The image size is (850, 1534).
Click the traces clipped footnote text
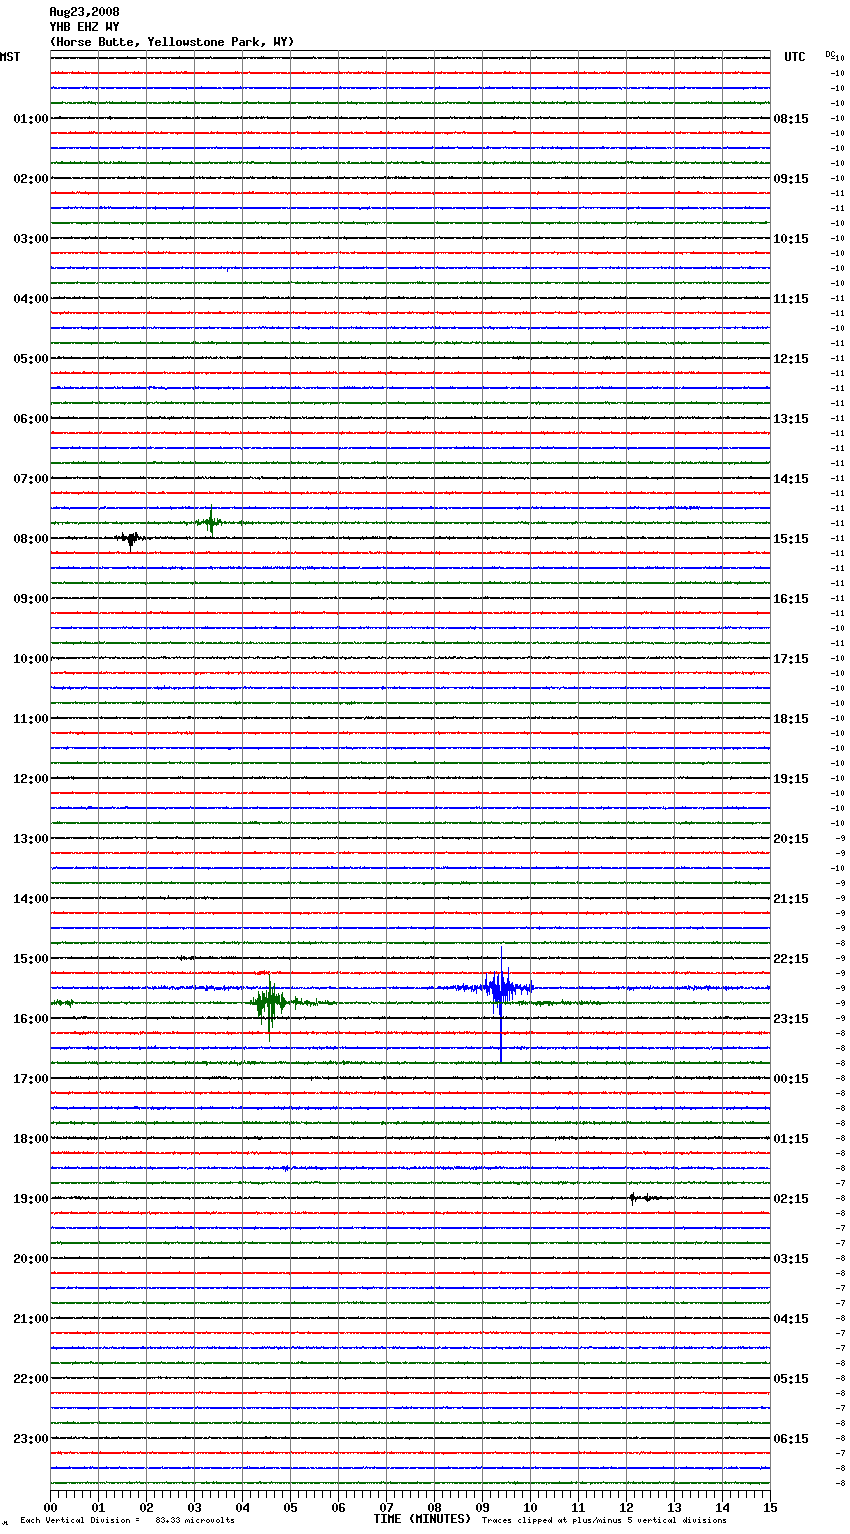(604, 1520)
